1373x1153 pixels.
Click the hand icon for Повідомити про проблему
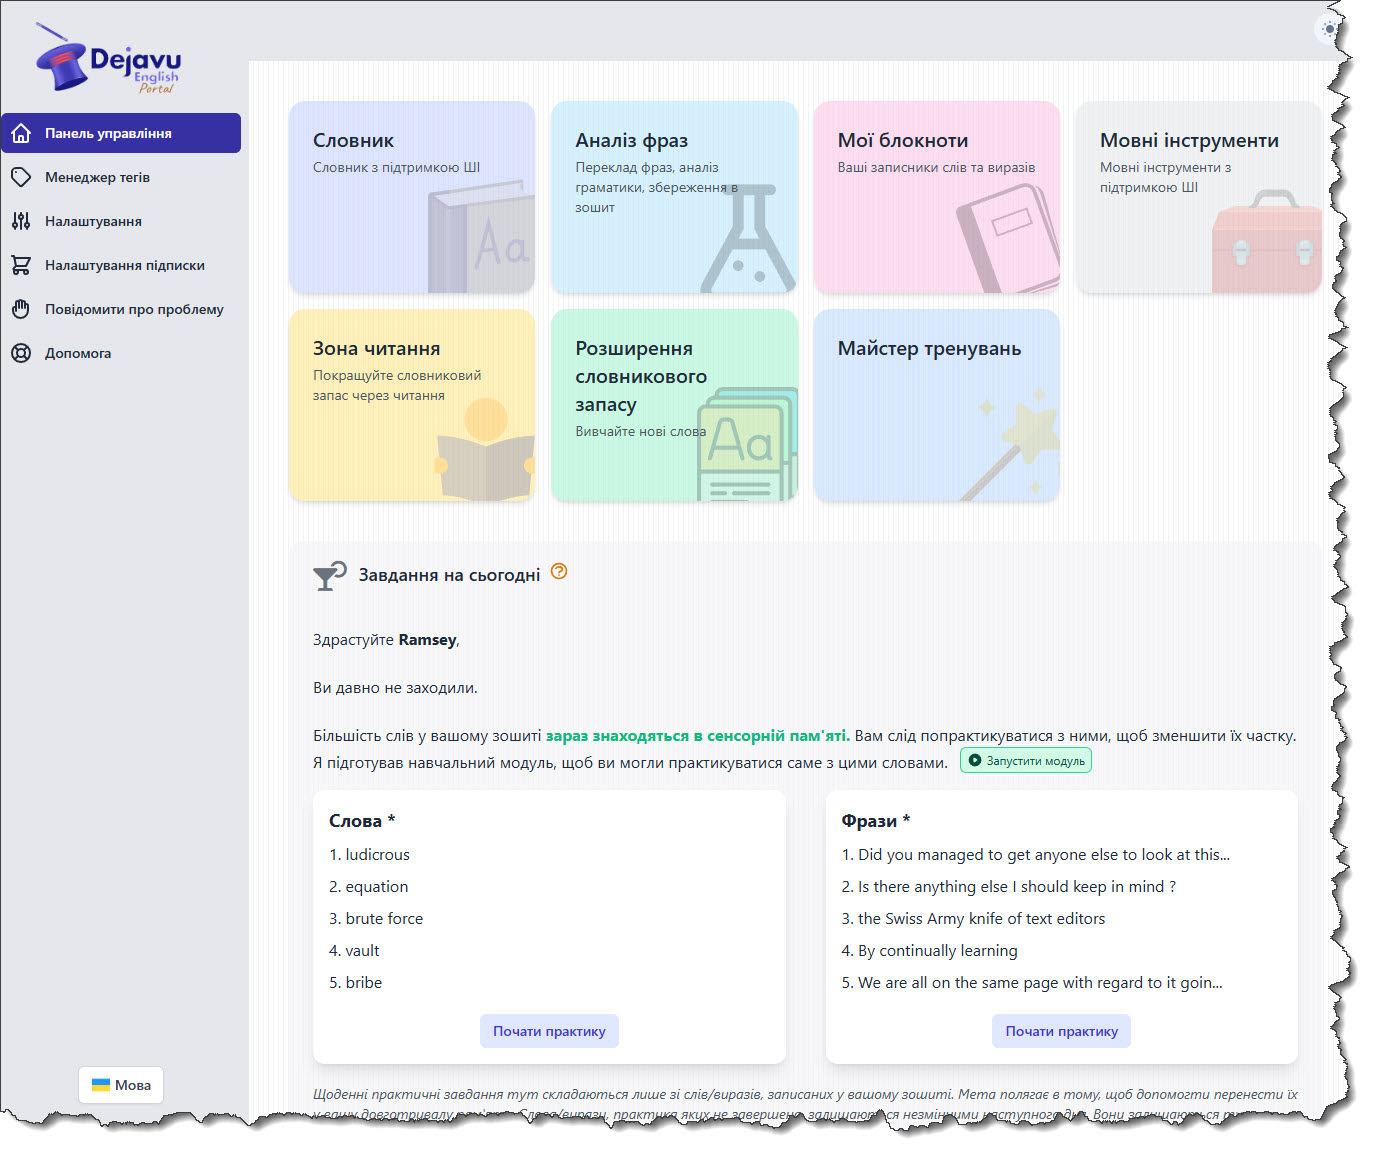[x=21, y=309]
